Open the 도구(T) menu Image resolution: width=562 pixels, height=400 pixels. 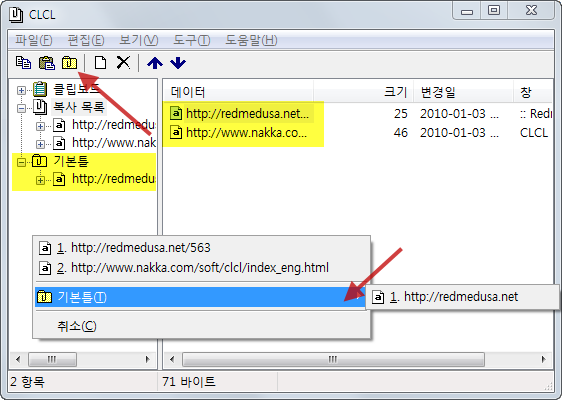click(192, 40)
